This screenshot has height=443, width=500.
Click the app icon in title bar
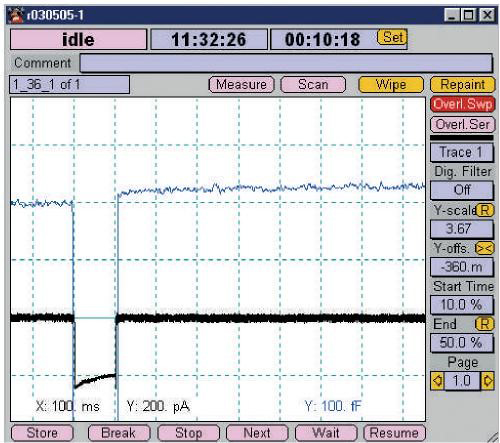click(16, 15)
